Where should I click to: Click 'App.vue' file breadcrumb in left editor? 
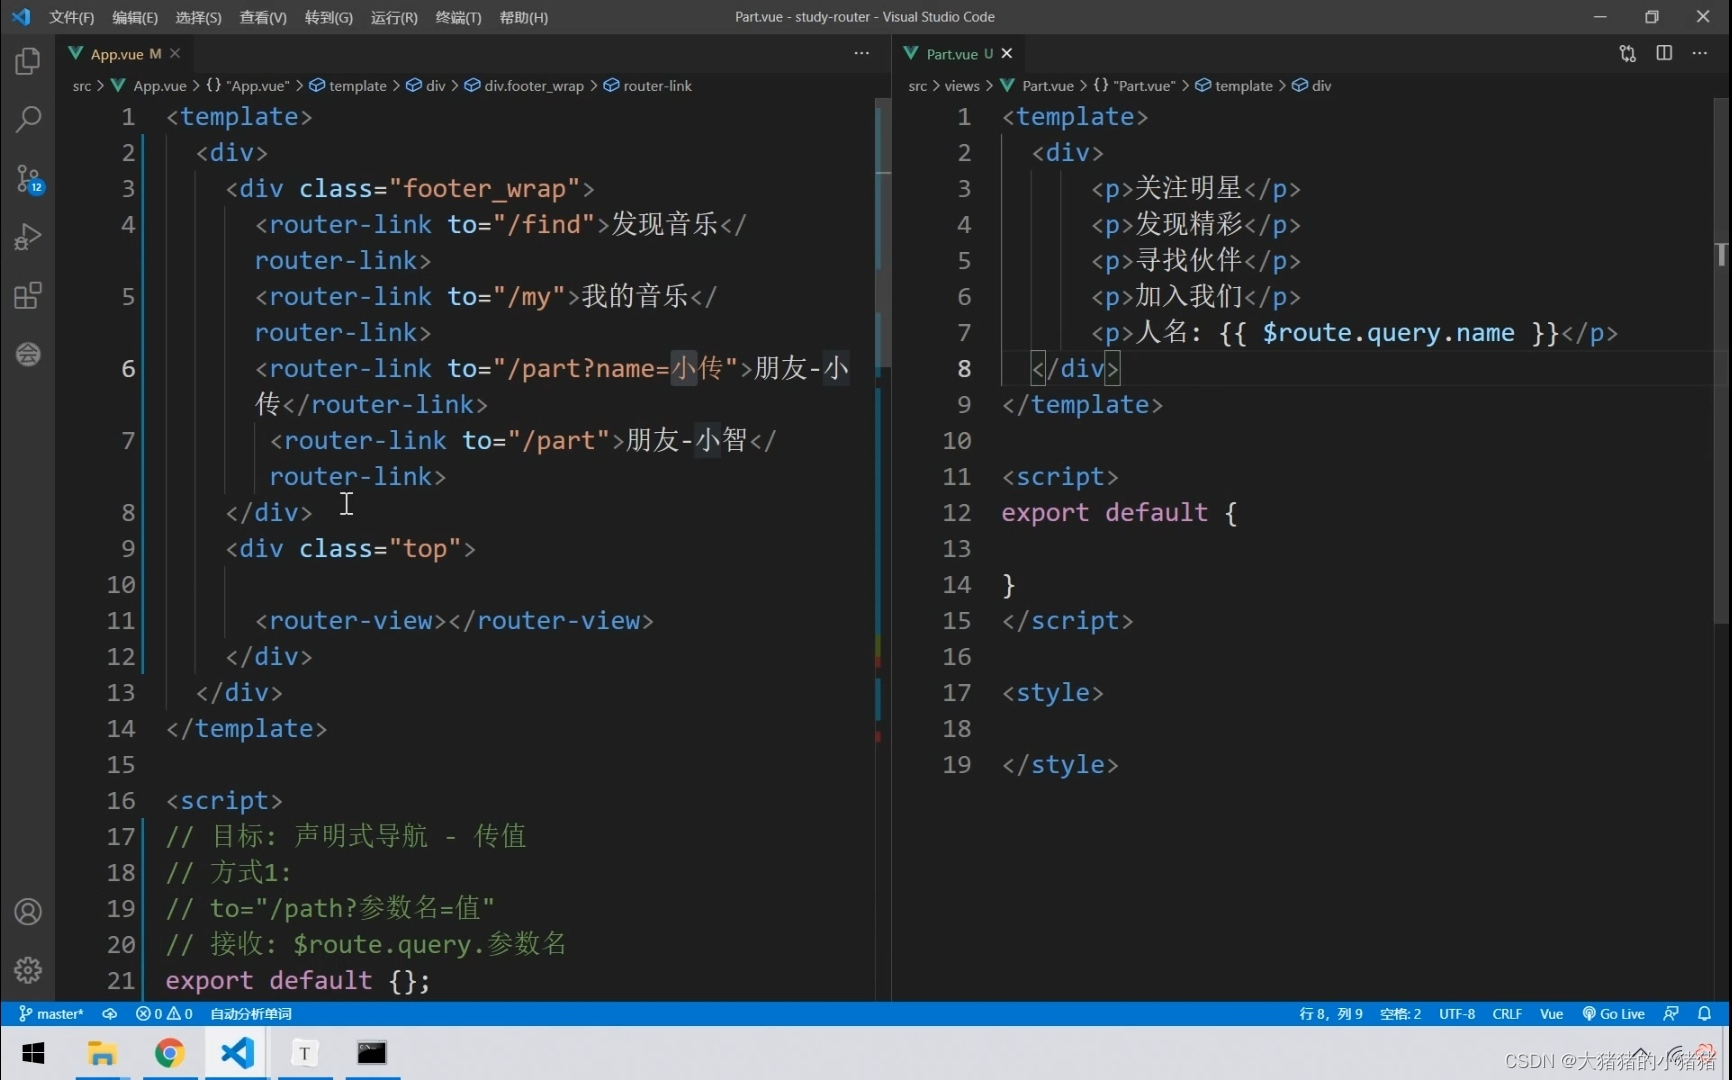(149, 86)
